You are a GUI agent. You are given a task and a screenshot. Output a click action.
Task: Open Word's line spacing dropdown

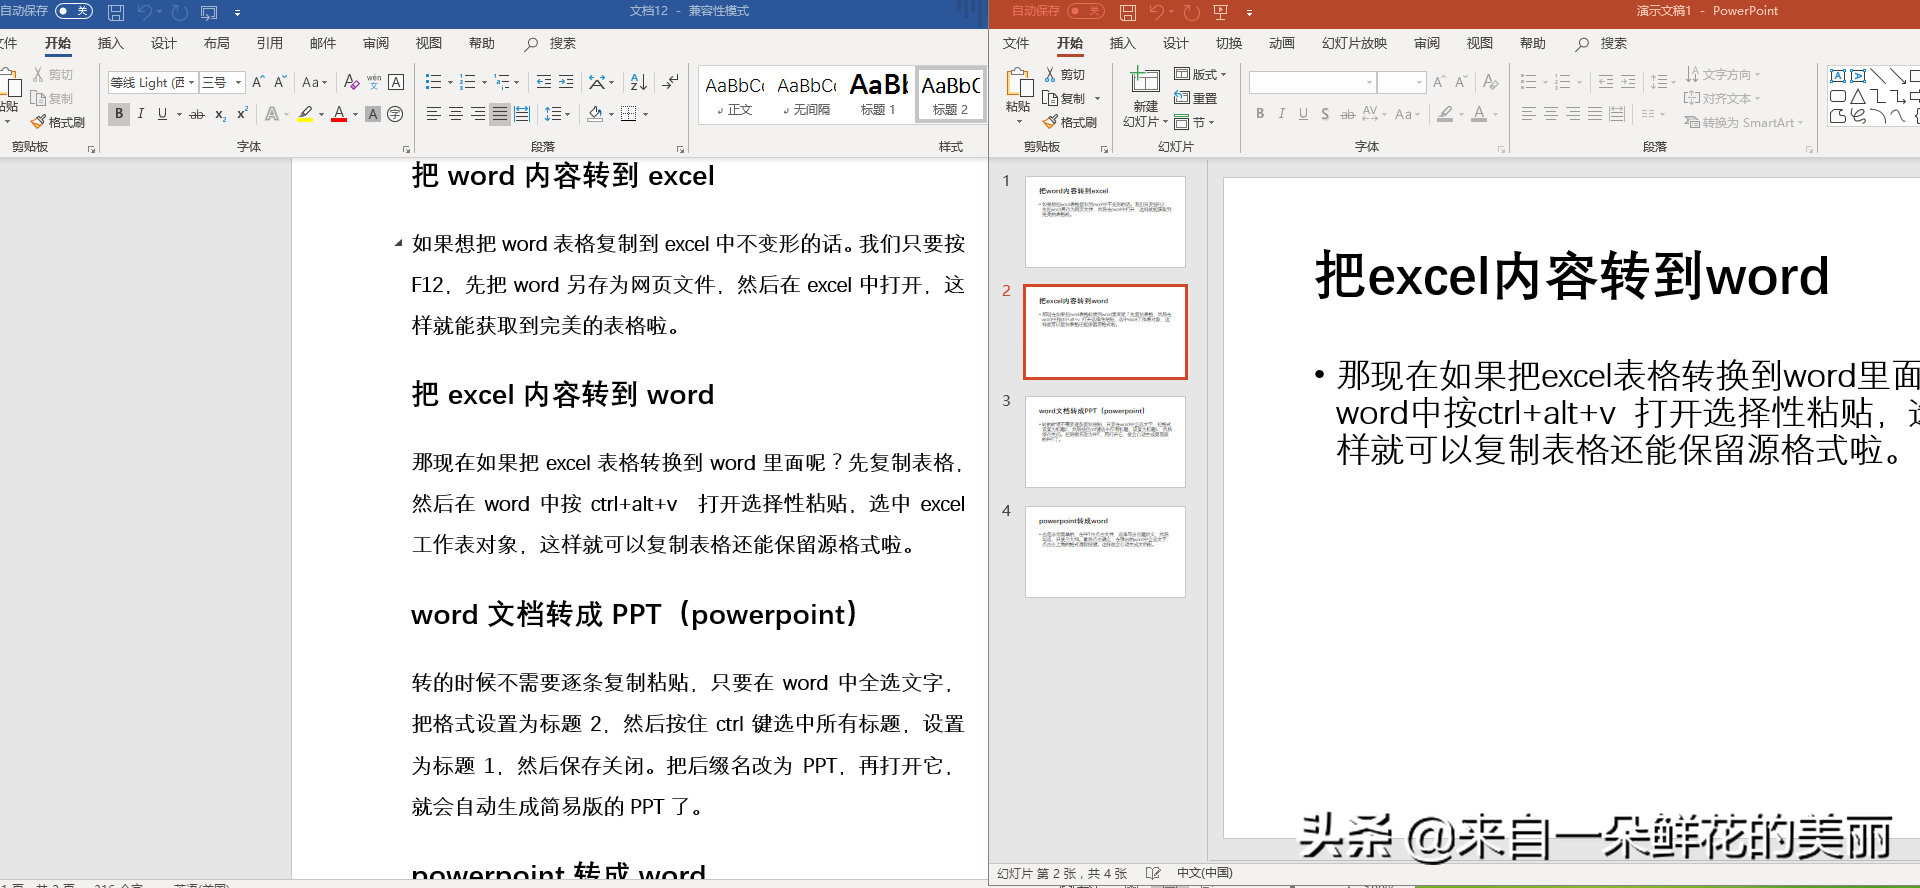[557, 114]
